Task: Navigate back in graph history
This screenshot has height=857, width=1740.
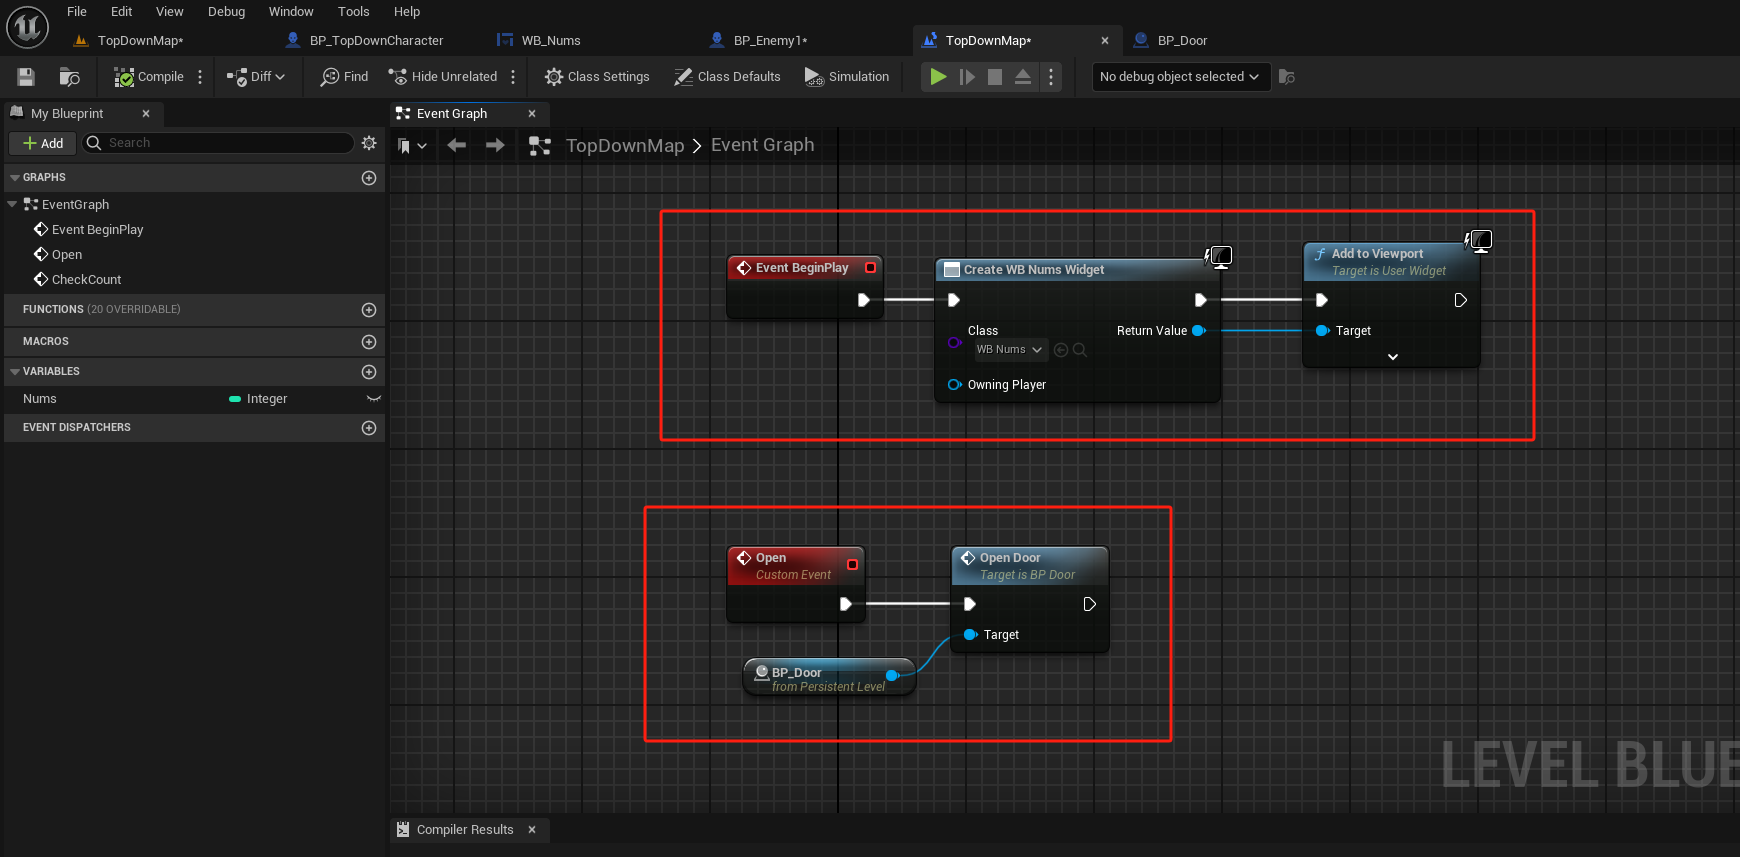Action: click(x=457, y=146)
